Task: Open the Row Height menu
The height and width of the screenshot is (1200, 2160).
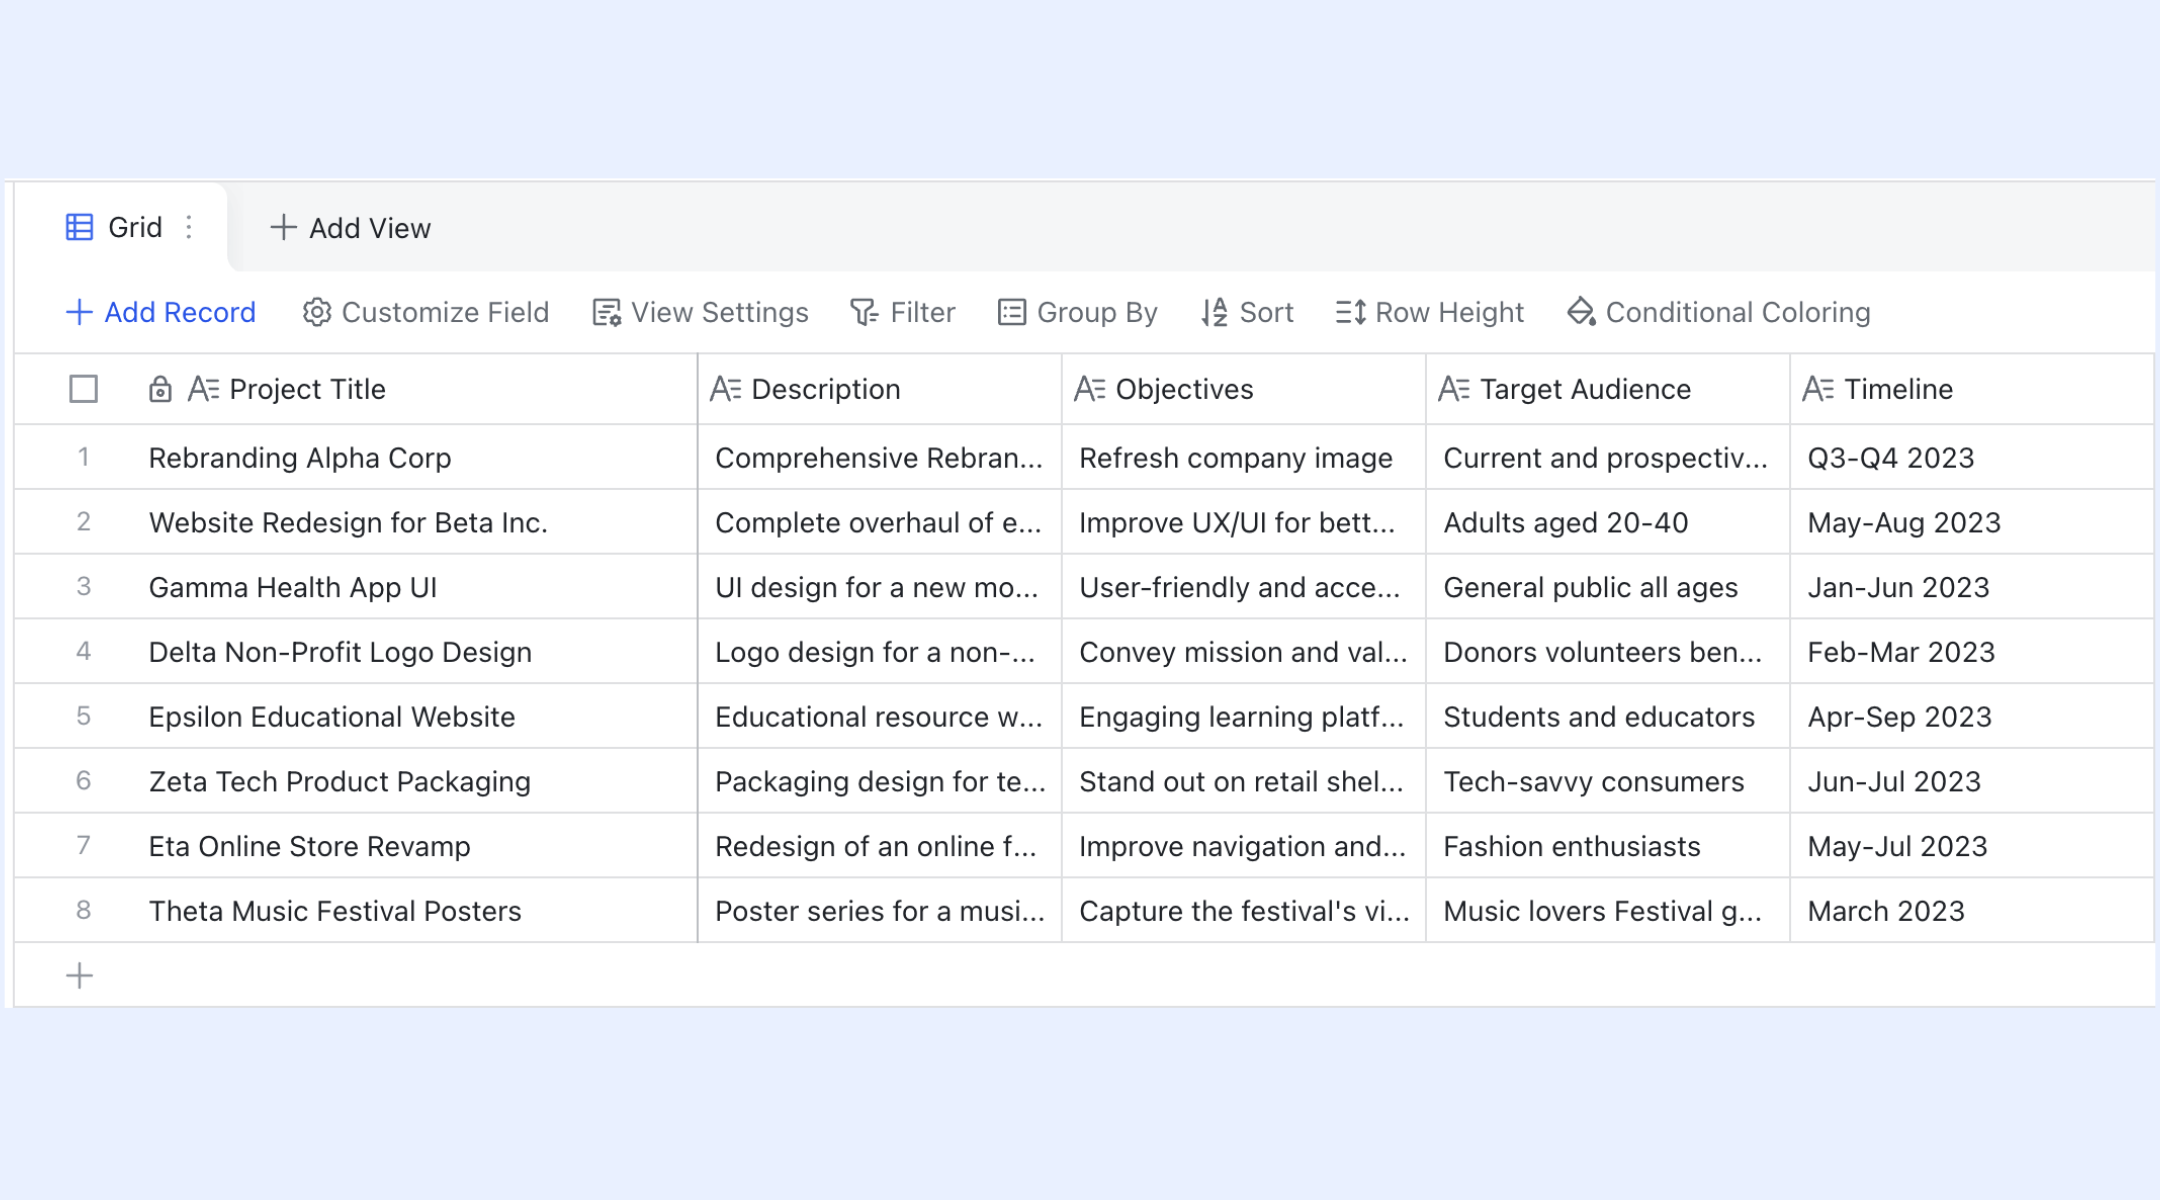Action: tap(1430, 312)
